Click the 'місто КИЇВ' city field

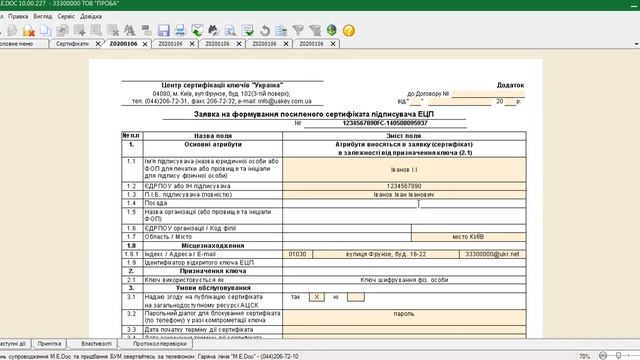point(469,237)
